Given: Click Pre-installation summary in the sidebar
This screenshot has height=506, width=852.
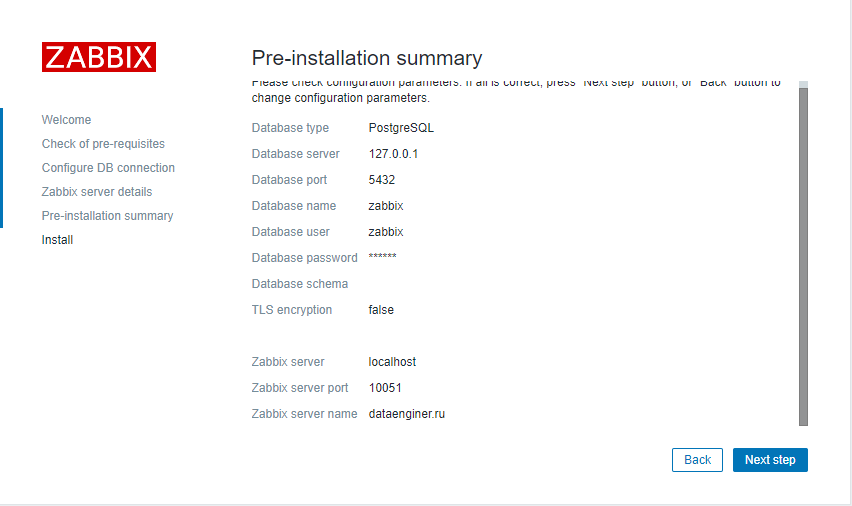Looking at the screenshot, I should pyautogui.click(x=107, y=216).
